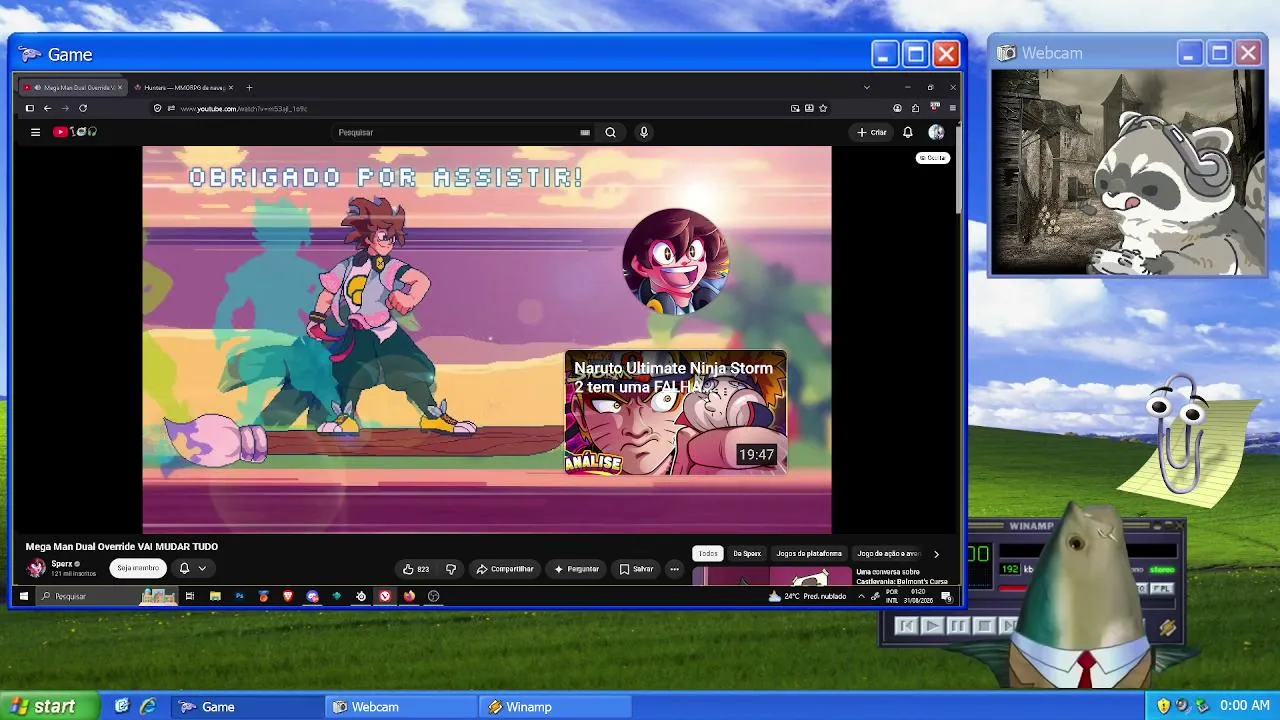
Task: Open Brave browser from the inner taskbar
Action: [x=288, y=596]
